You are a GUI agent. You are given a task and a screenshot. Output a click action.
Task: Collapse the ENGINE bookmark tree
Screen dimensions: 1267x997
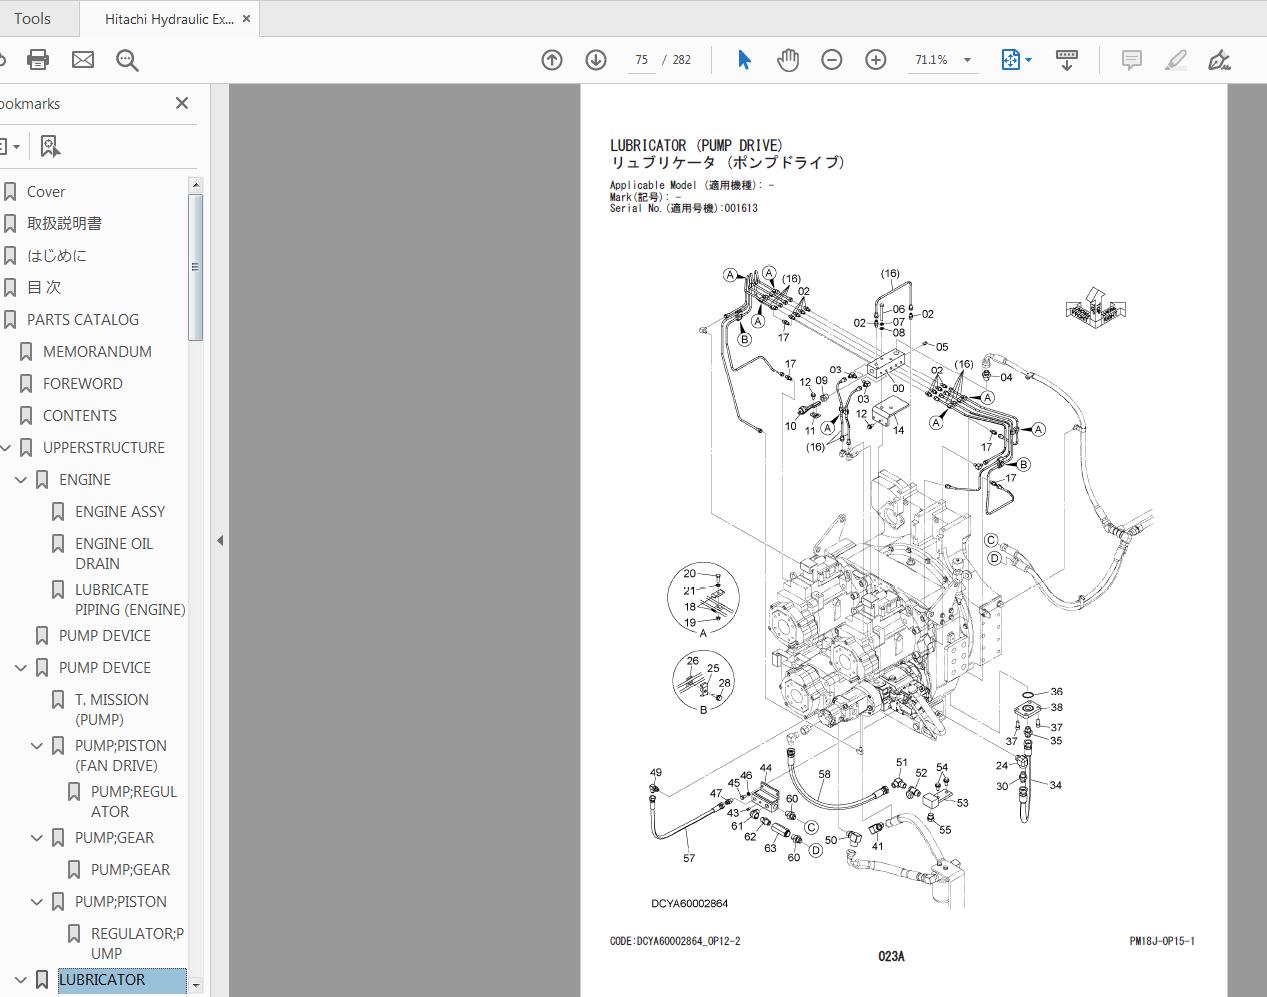21,480
